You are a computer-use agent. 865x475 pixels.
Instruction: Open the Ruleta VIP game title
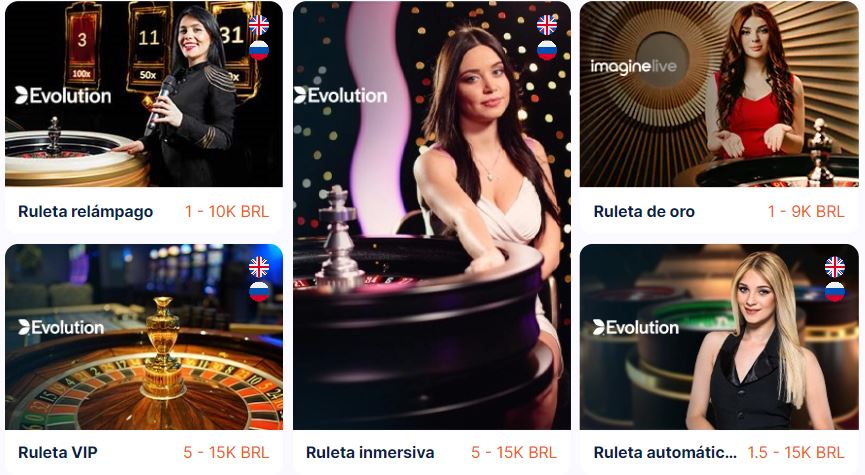(x=58, y=452)
